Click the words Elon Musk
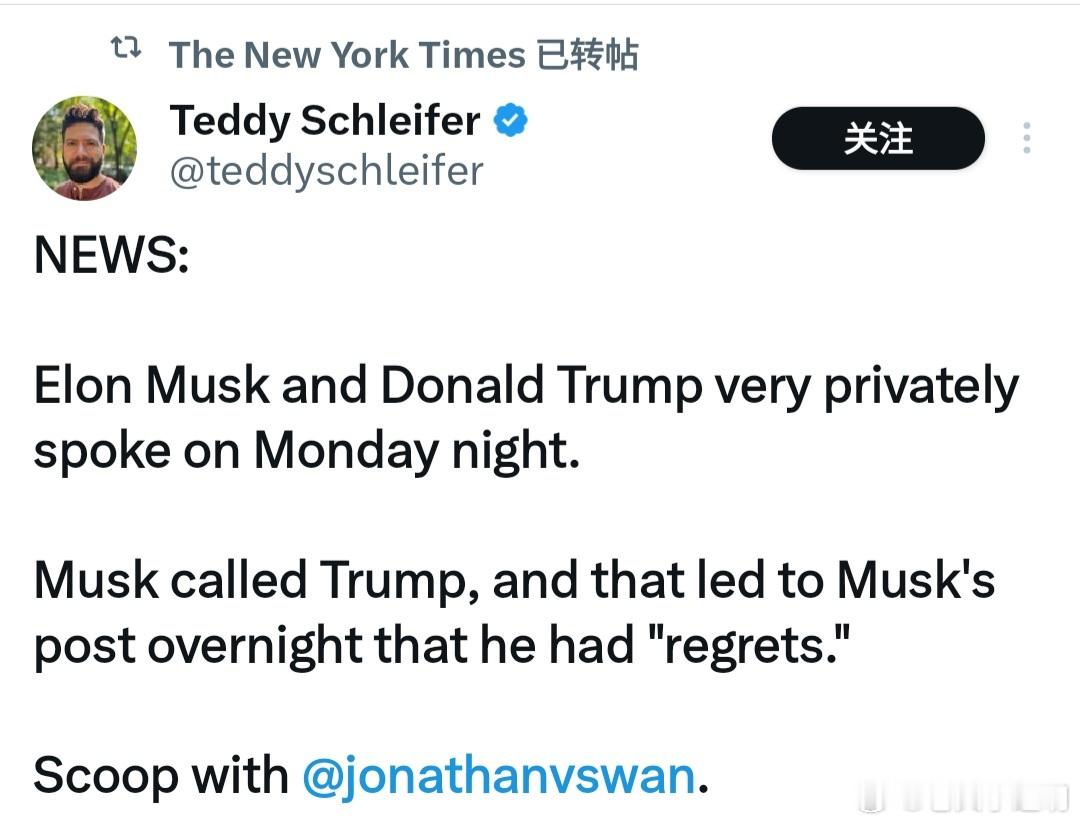 coord(152,384)
